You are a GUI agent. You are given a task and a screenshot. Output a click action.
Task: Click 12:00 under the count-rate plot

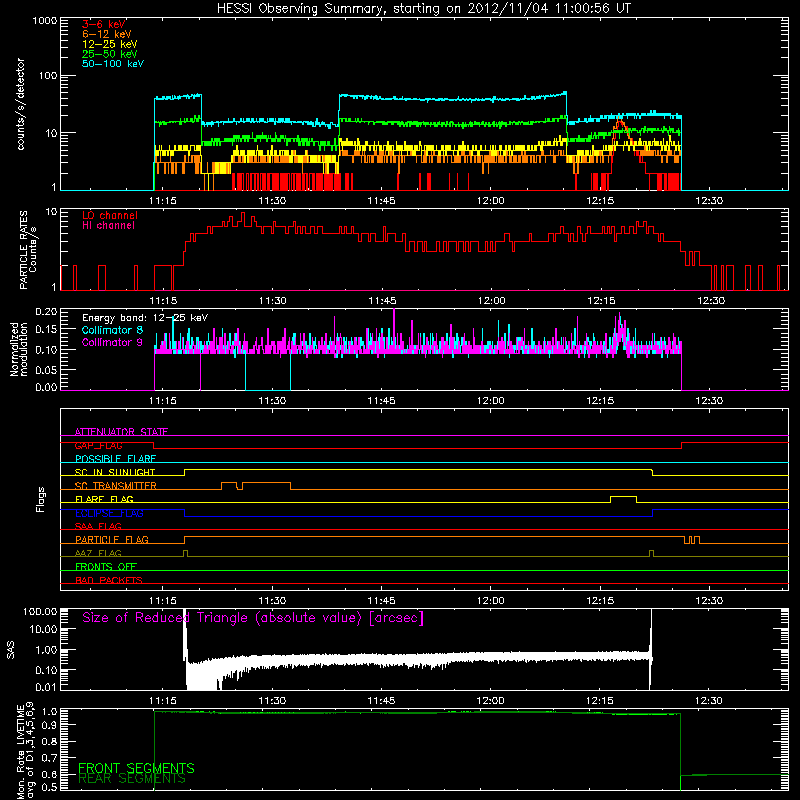coord(490,201)
